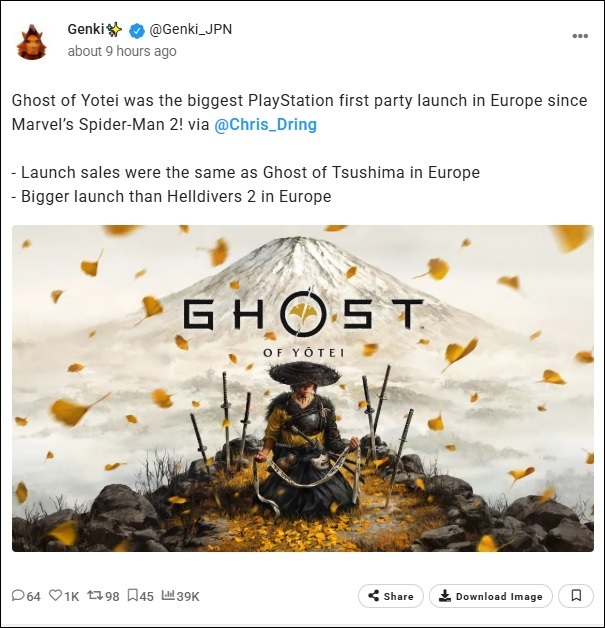The image size is (605, 628).
Task: Click the Genki display name
Action: pyautogui.click(x=86, y=29)
